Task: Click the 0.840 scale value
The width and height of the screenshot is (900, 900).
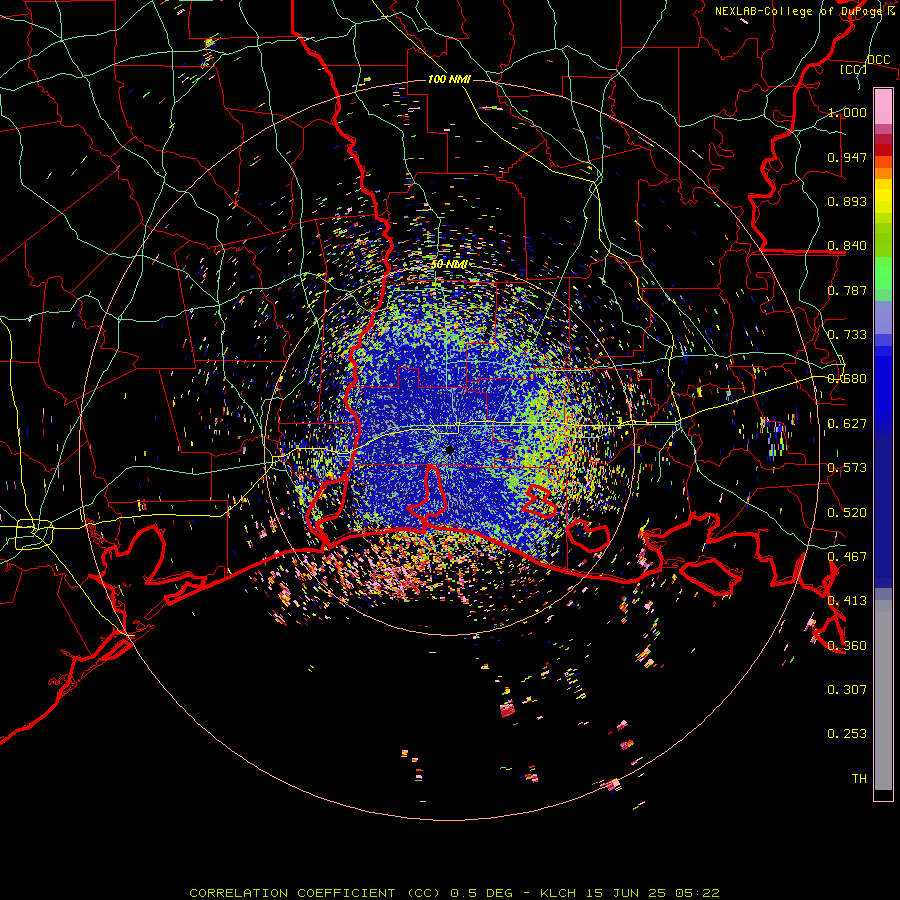Action: (847, 246)
